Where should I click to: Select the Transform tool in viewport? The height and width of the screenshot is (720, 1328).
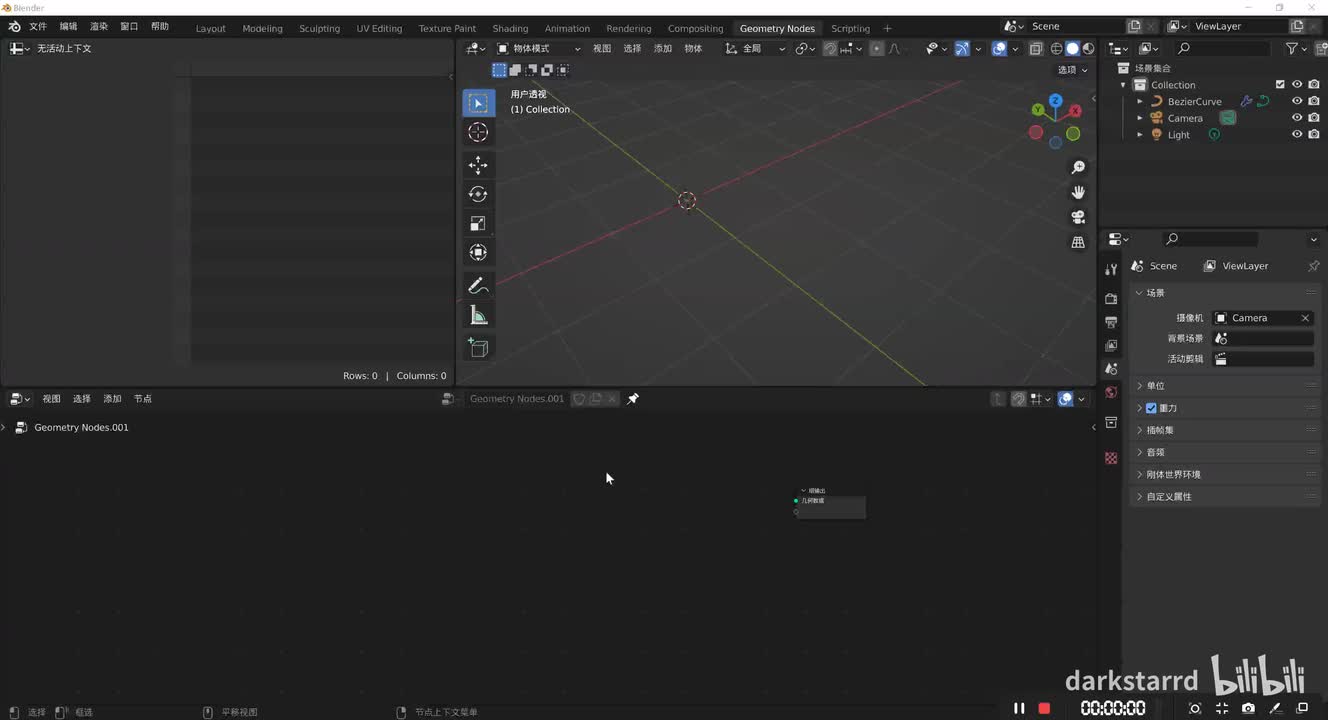tap(478, 252)
